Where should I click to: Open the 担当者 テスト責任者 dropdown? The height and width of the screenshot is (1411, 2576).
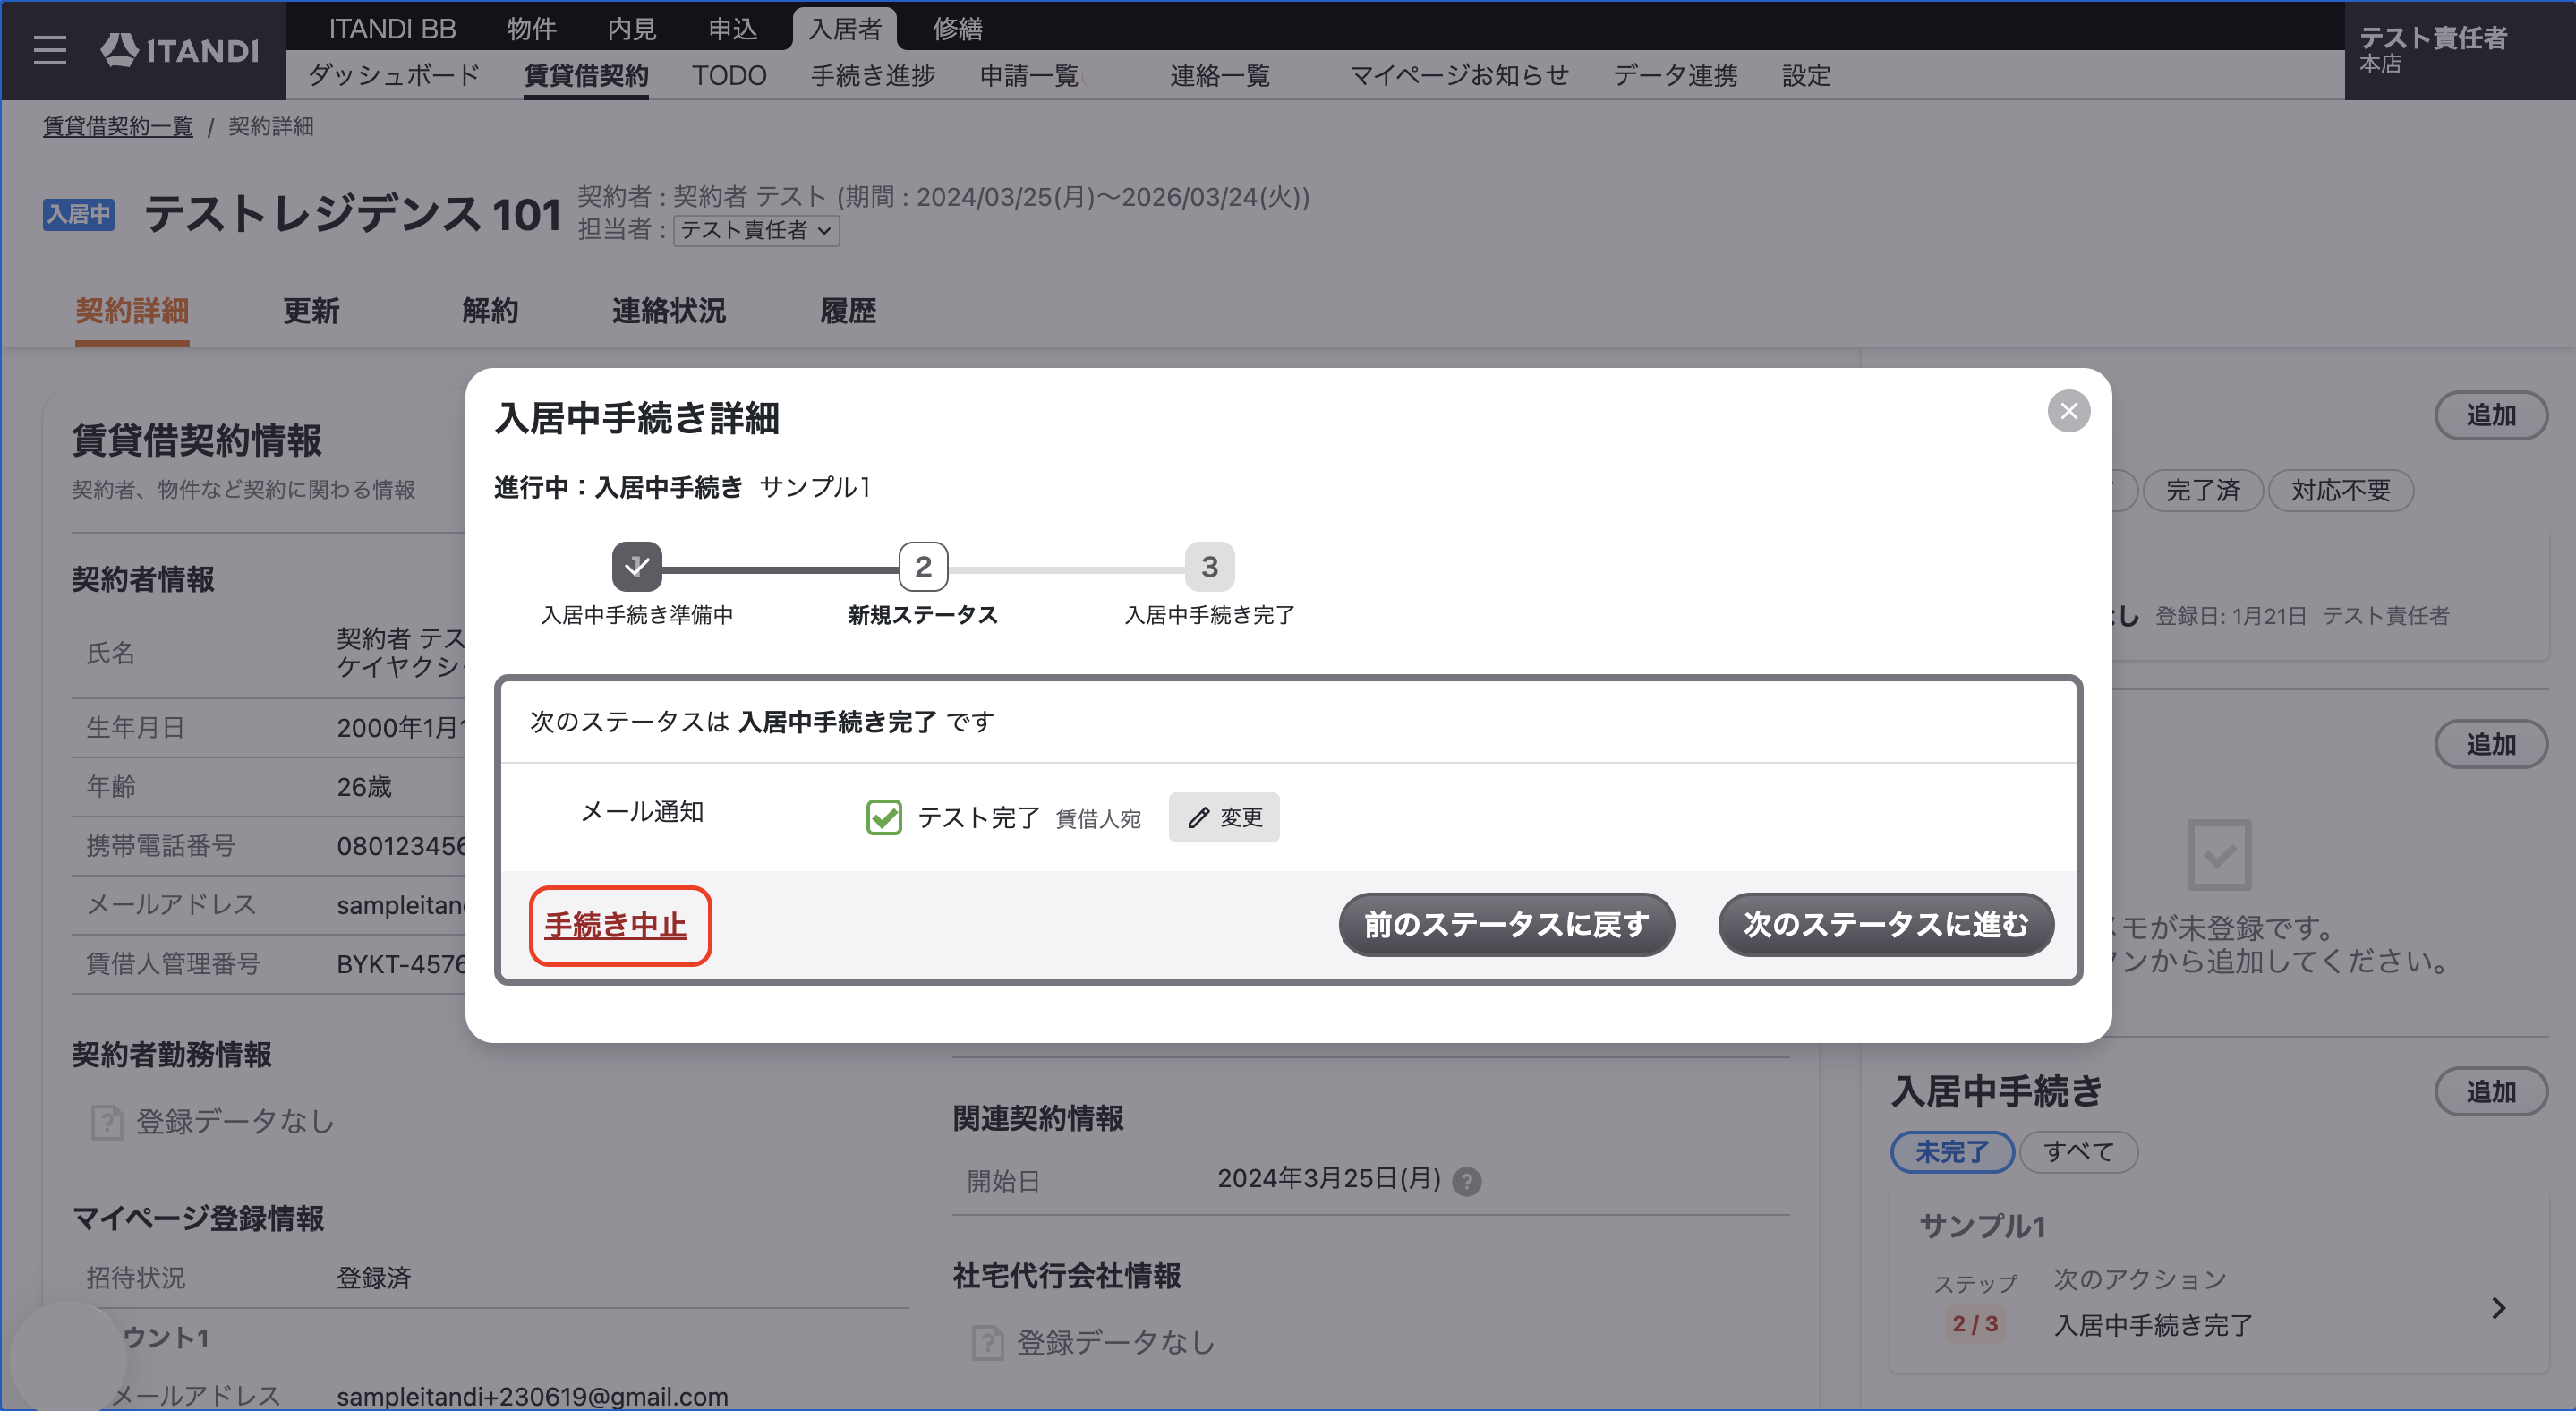point(756,230)
